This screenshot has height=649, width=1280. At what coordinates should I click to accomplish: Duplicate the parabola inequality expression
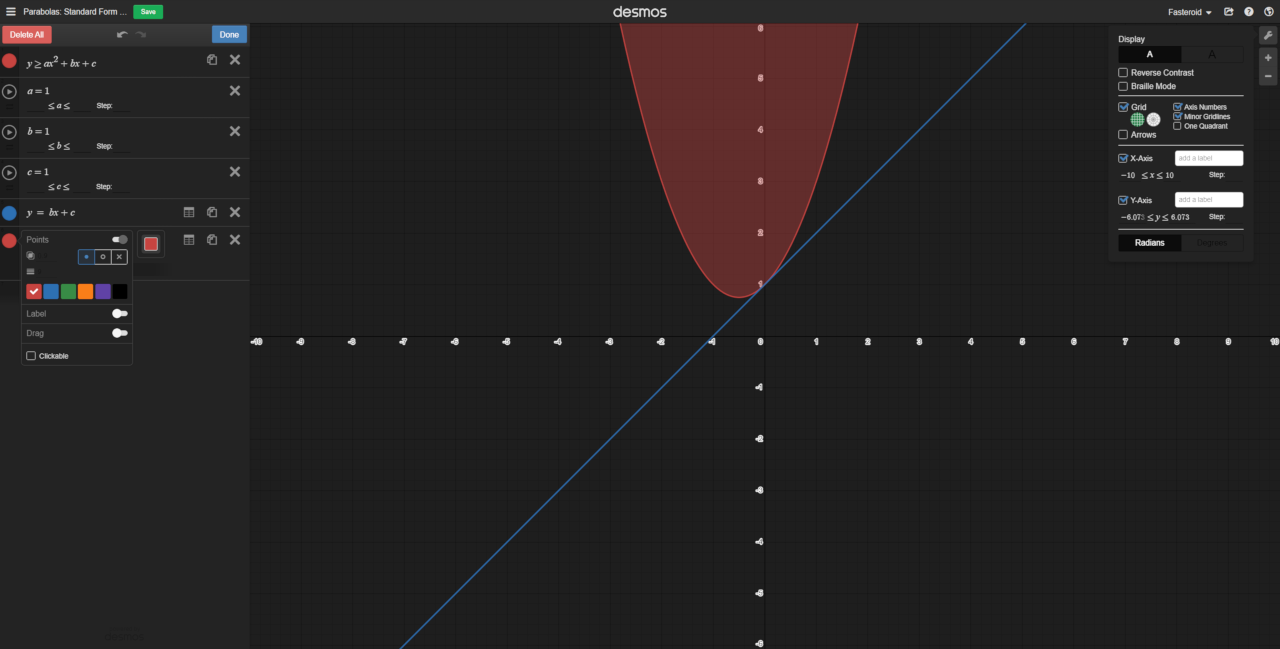212,60
